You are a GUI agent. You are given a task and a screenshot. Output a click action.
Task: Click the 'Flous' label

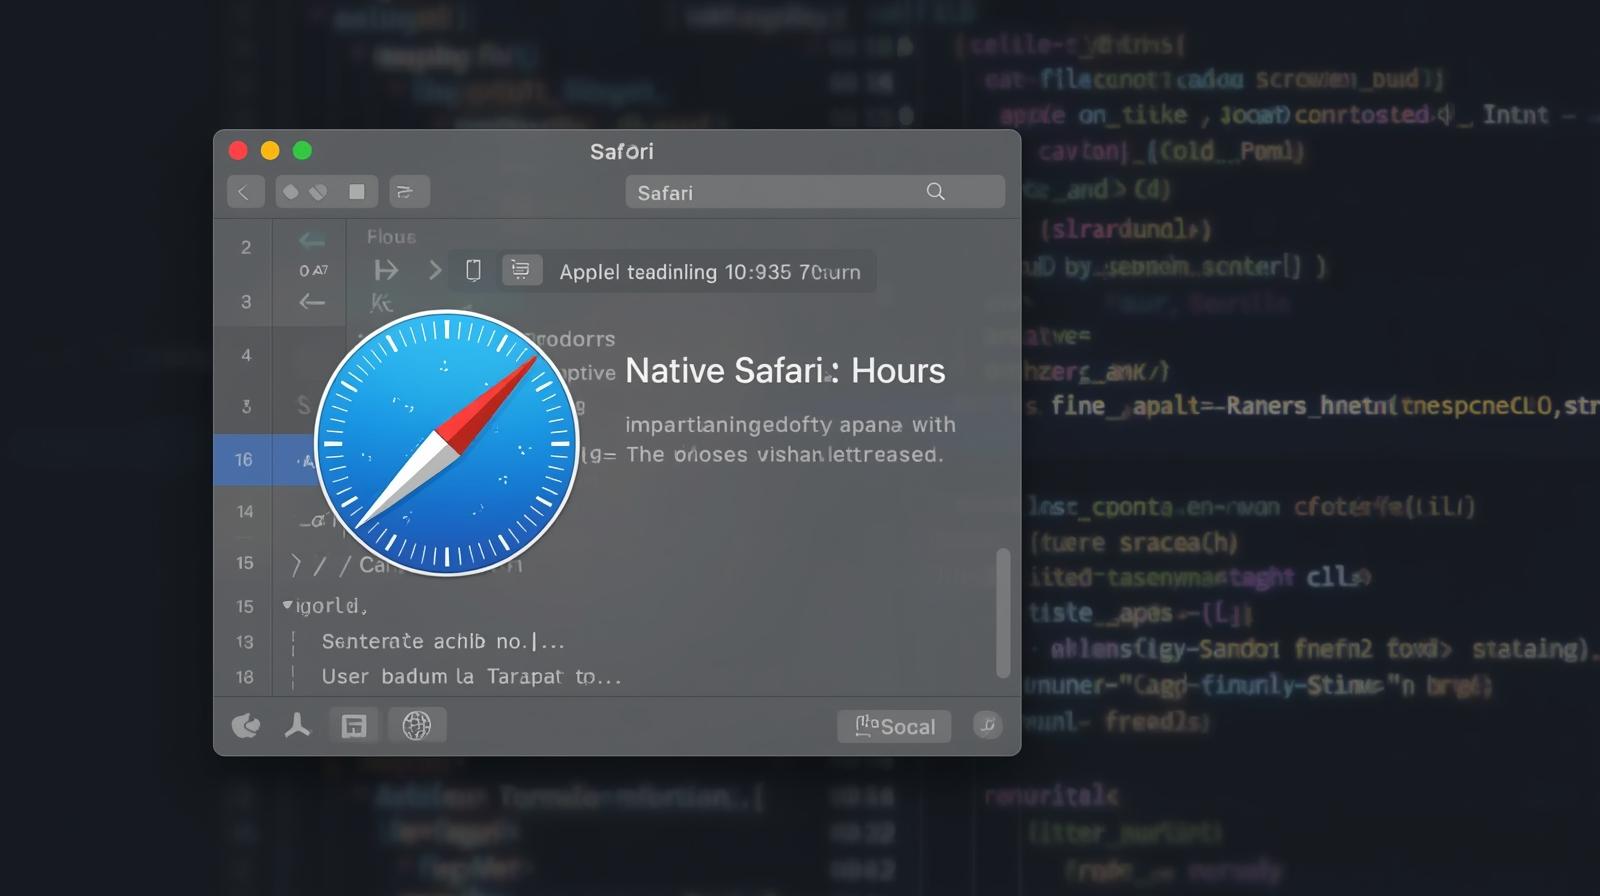click(391, 237)
